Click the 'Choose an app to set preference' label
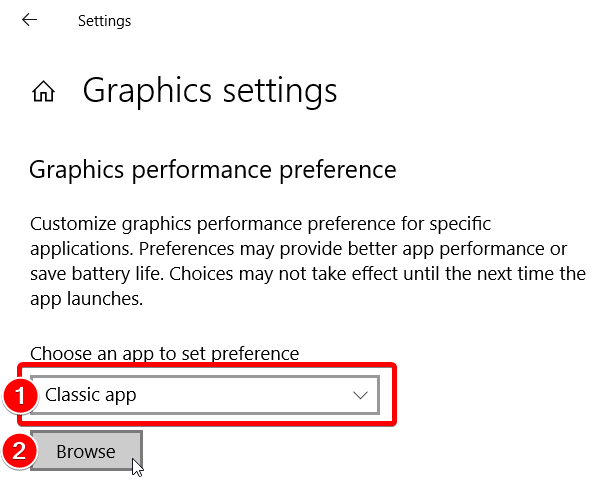The width and height of the screenshot is (600, 486). [x=165, y=354]
